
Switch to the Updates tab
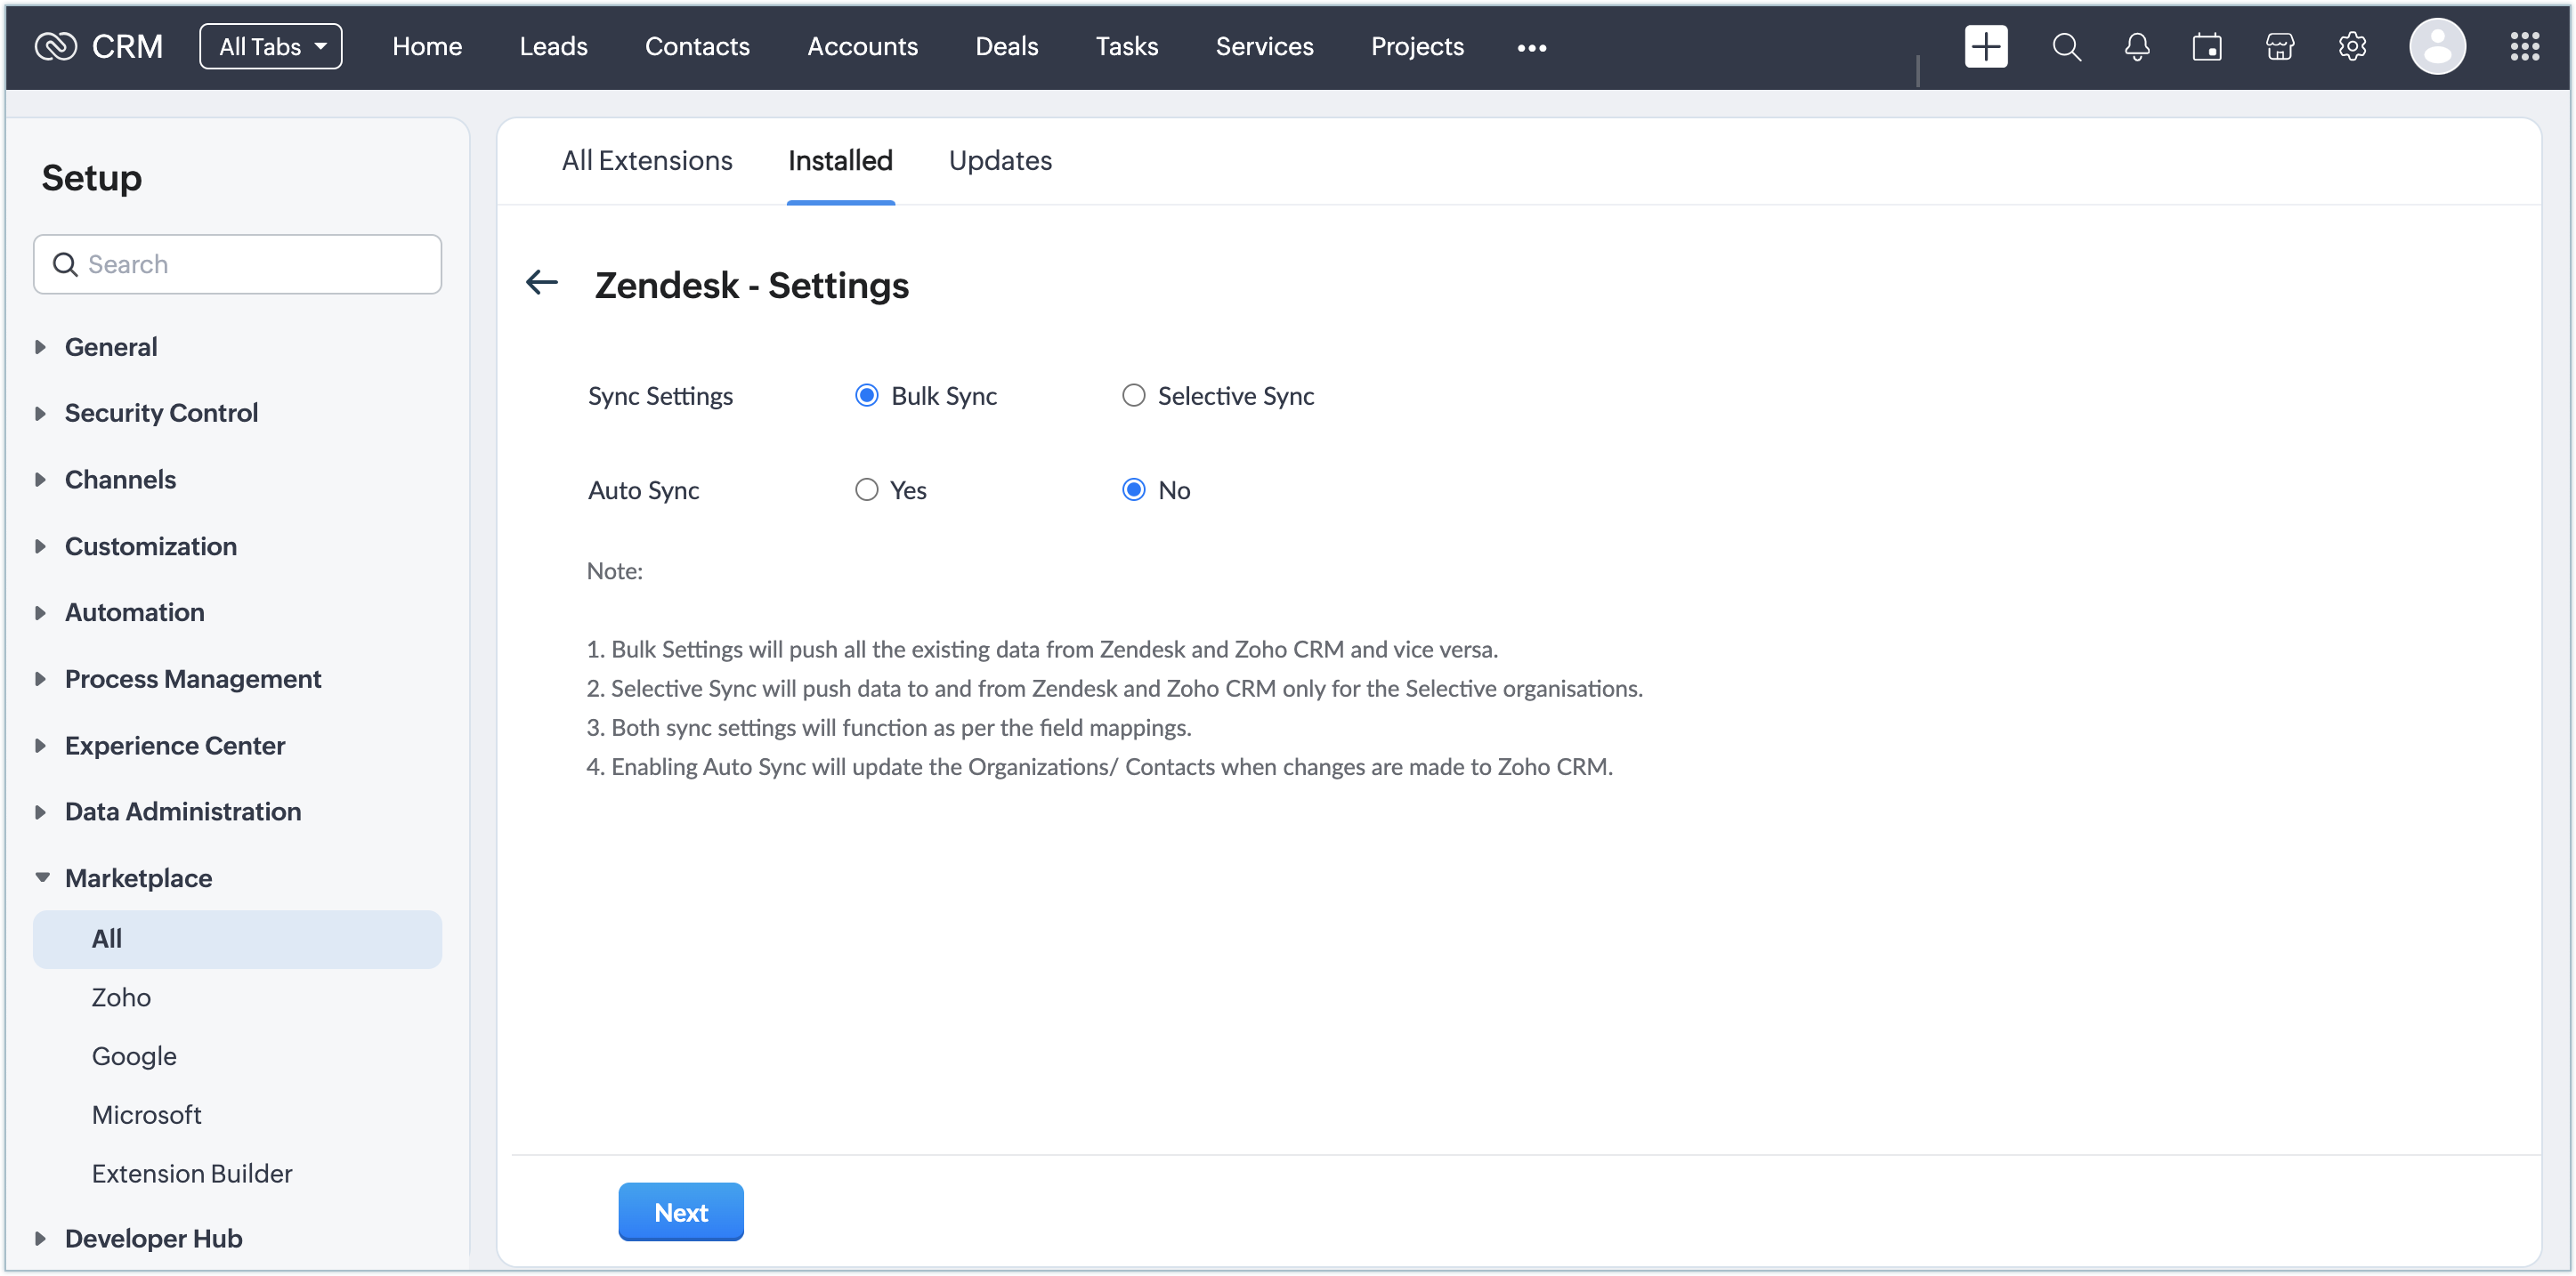tap(1000, 160)
